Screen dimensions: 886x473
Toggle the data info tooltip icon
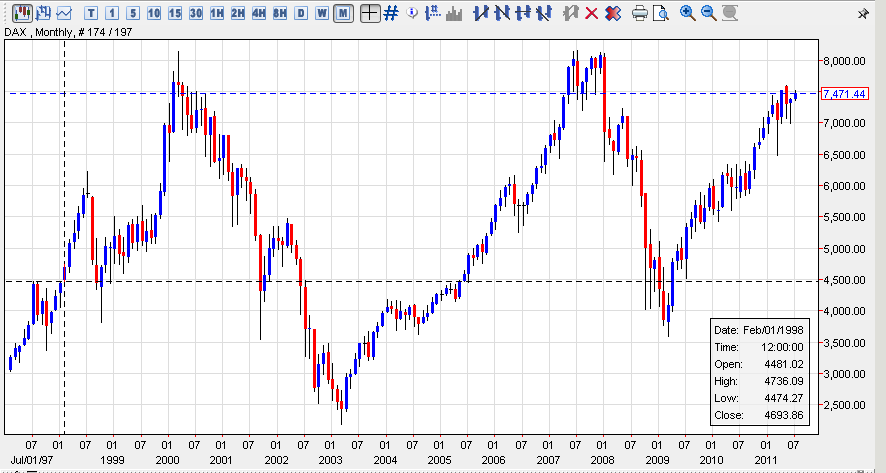pos(412,12)
